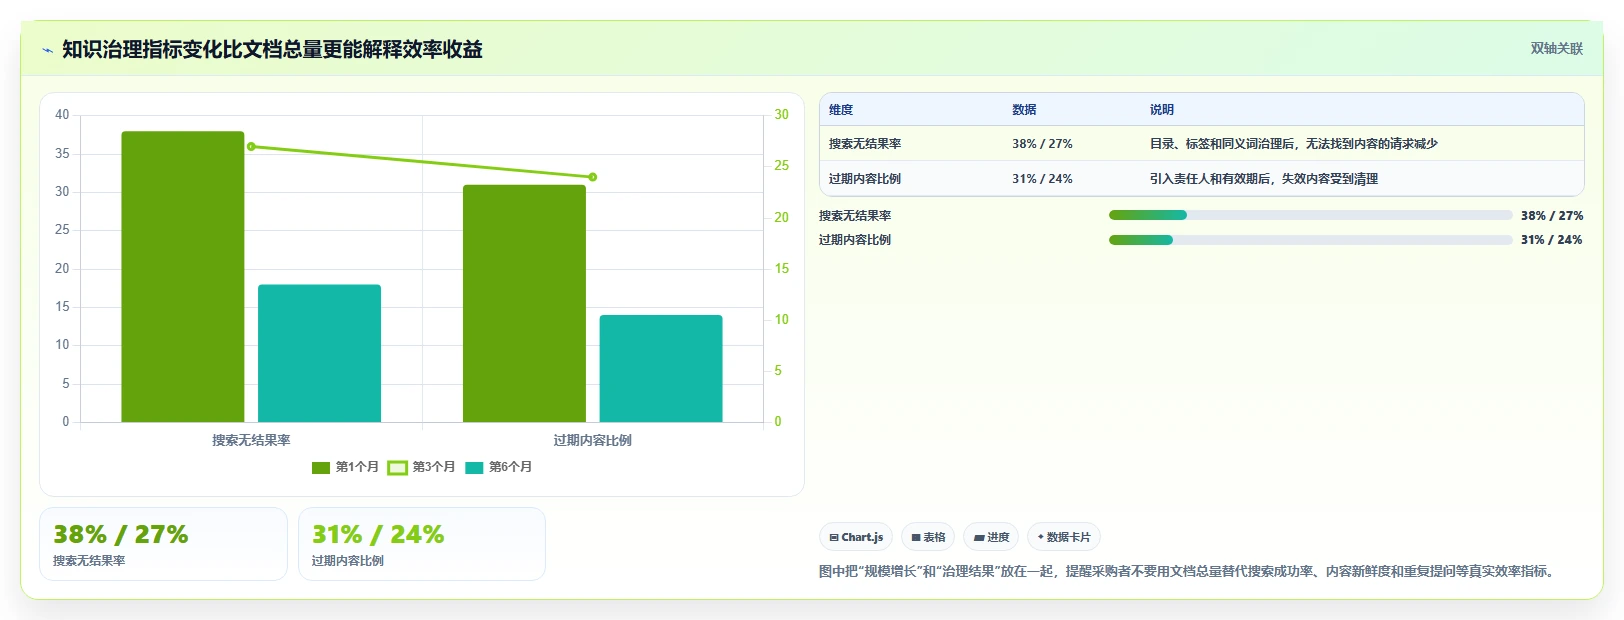The height and width of the screenshot is (620, 1624).
Task: Click the 过期内容比例 progress bar
Action: click(1310, 240)
